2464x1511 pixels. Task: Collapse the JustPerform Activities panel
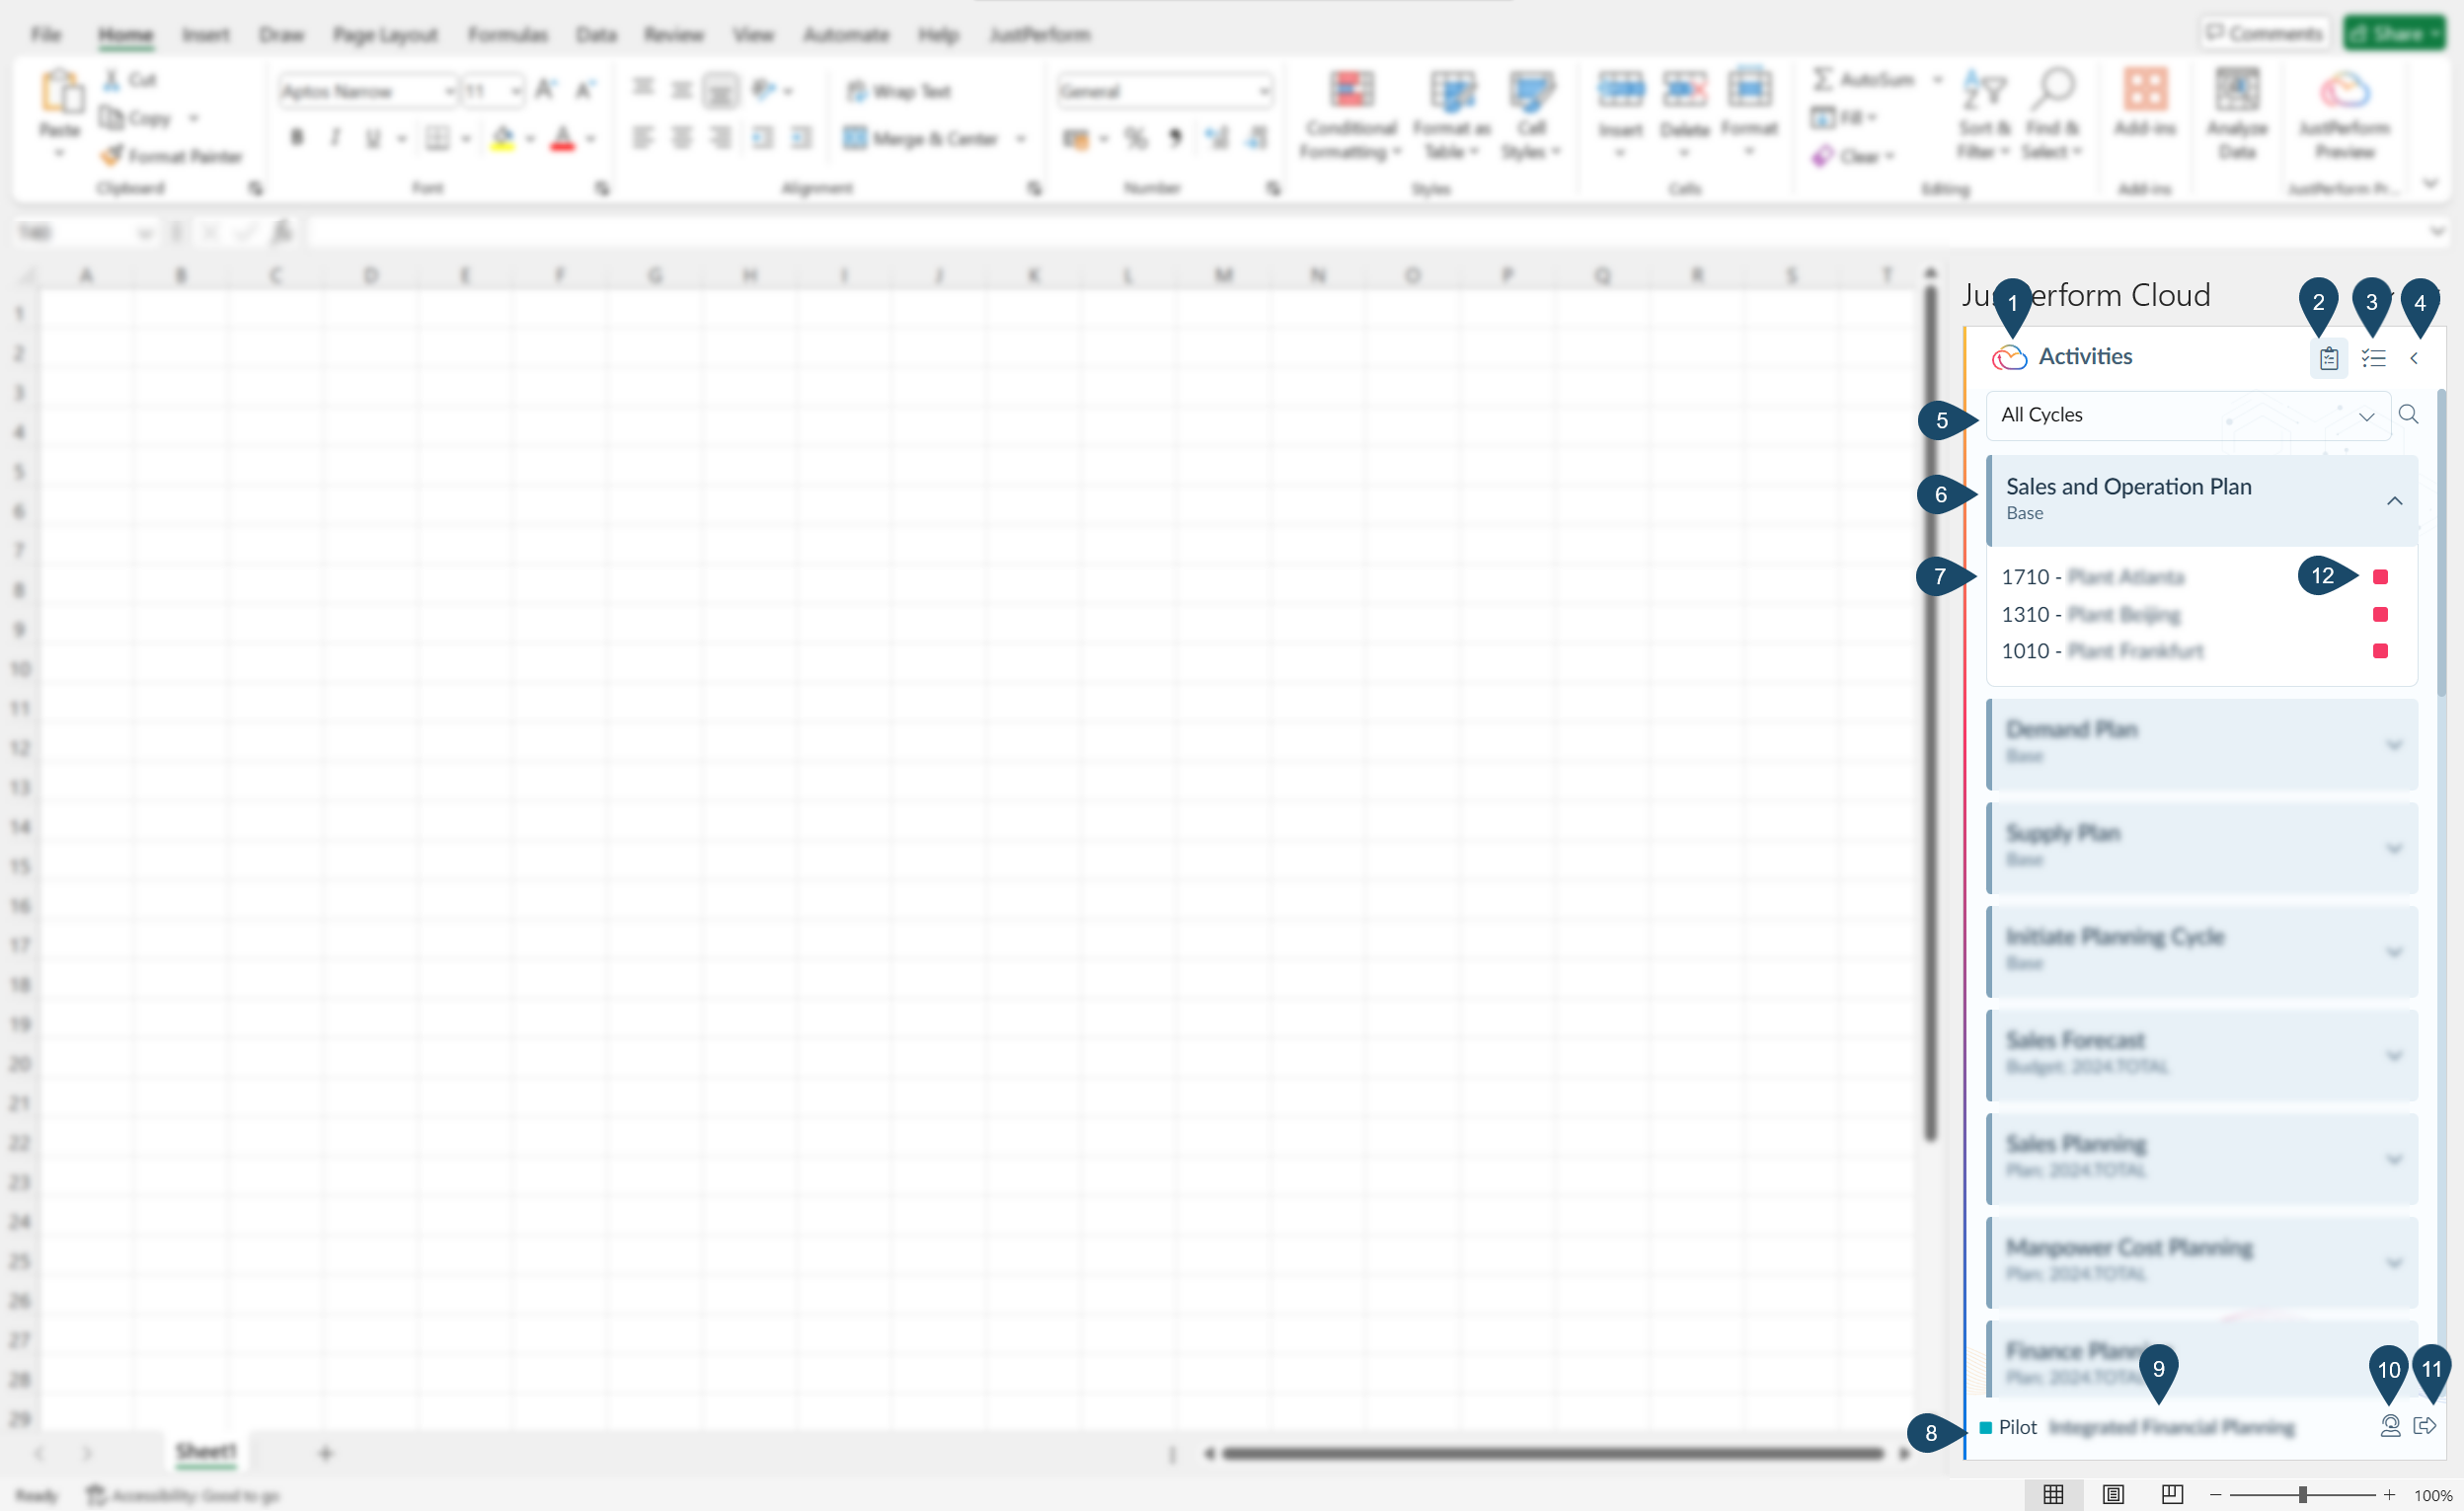2413,357
